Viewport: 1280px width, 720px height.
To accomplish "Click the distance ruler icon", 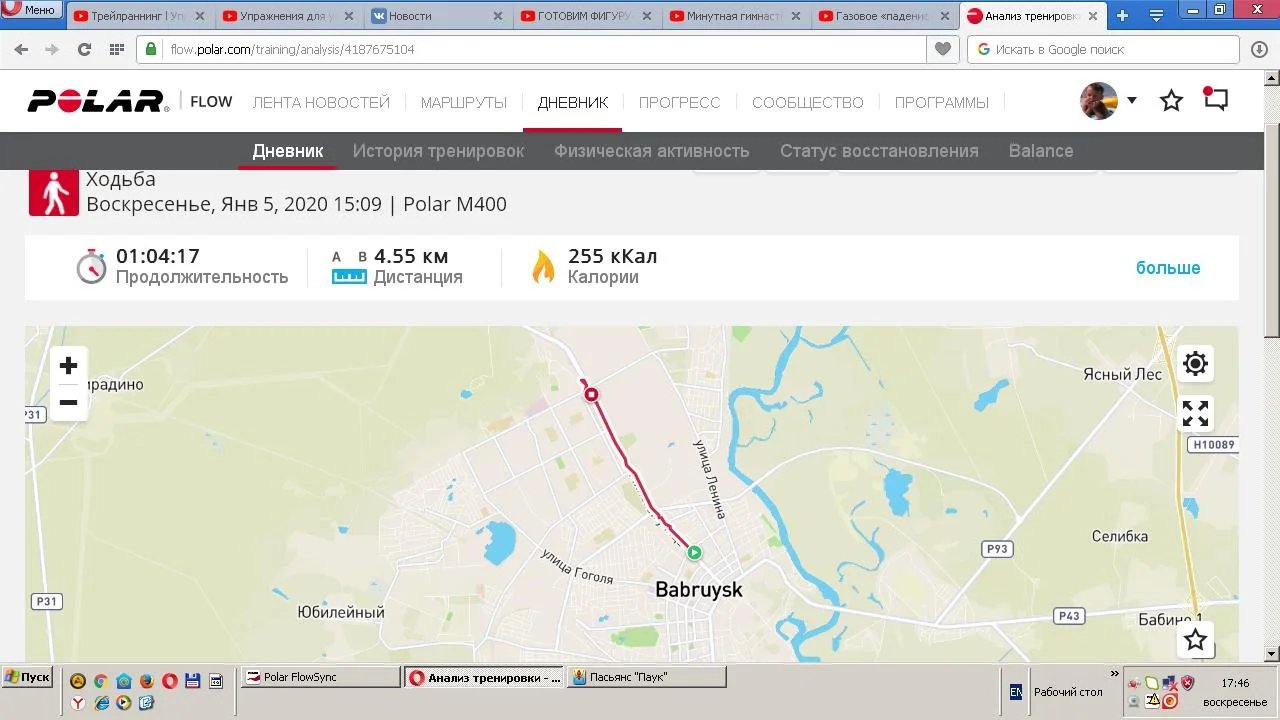I will click(349, 276).
